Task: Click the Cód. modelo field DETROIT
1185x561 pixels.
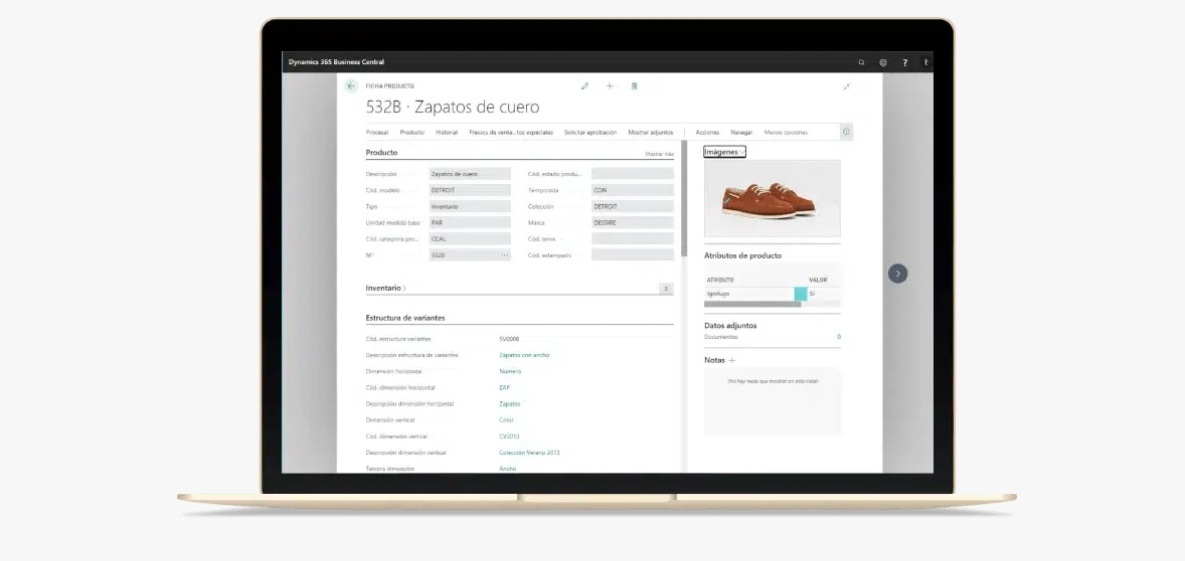Action: click(x=470, y=191)
